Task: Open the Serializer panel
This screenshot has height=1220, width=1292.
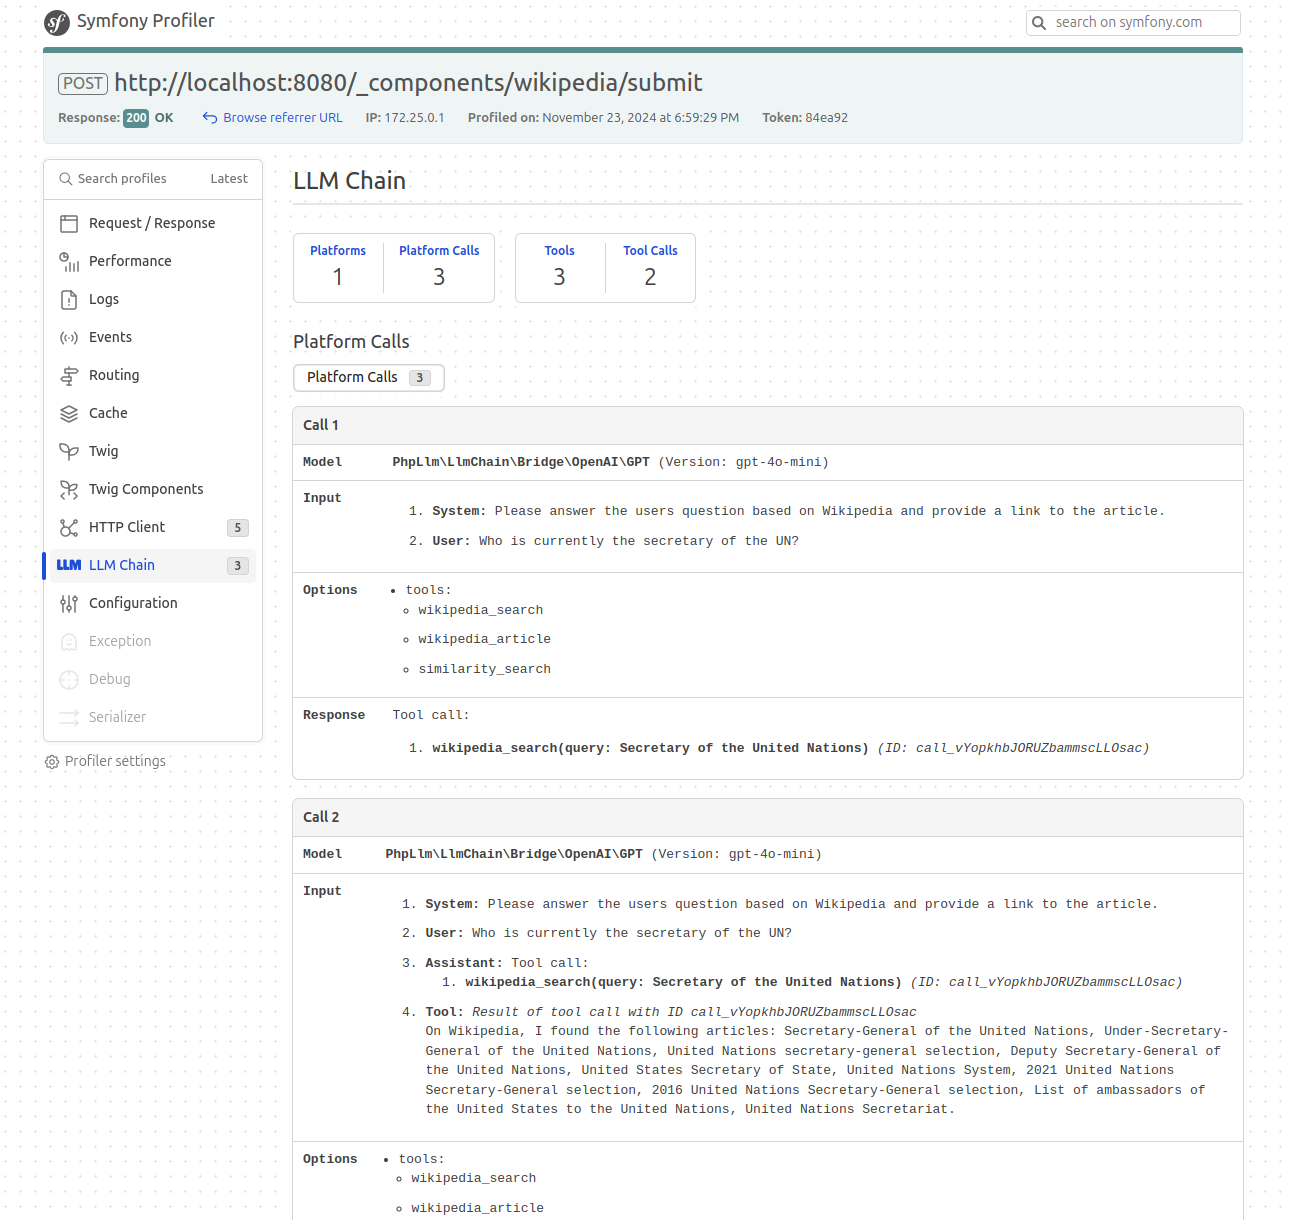Action: [116, 717]
